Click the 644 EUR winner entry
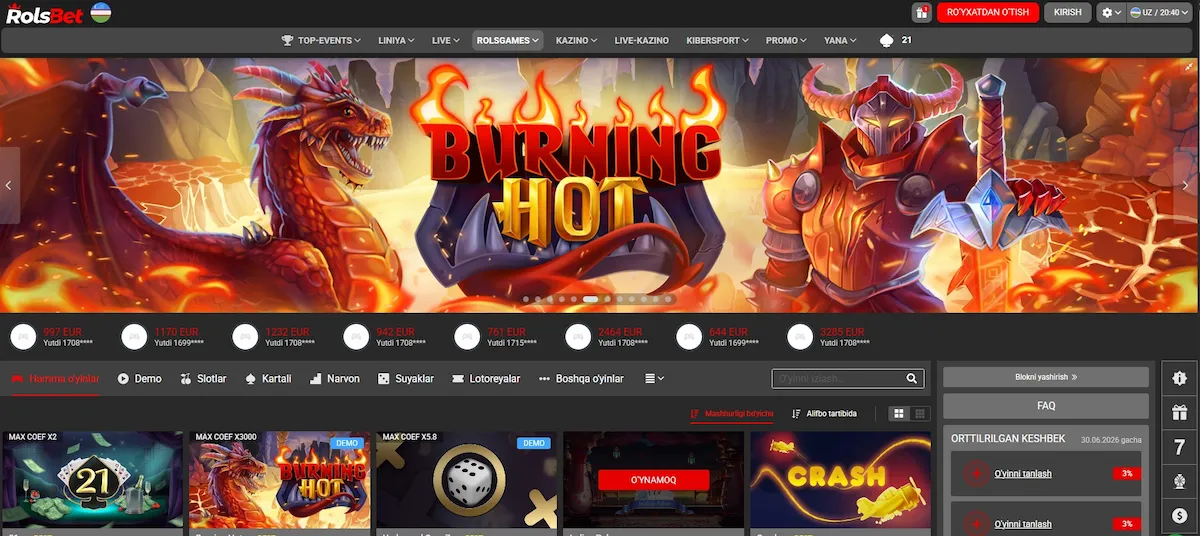This screenshot has width=1200, height=536. tap(716, 337)
